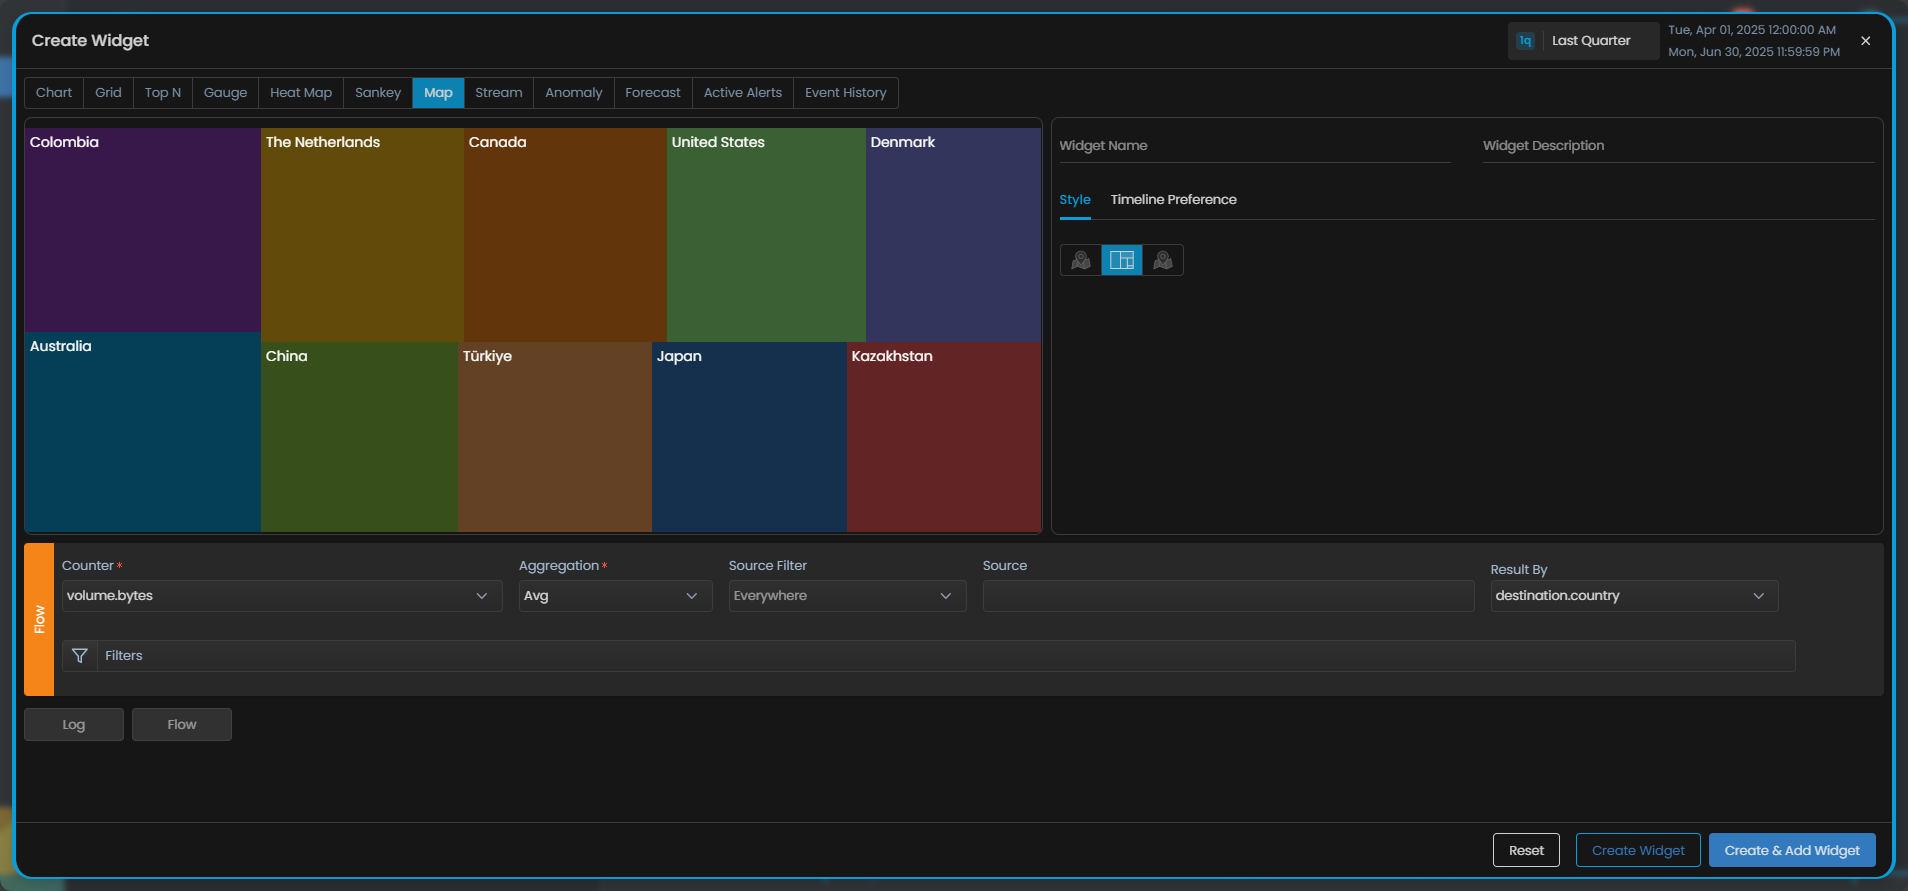
Task: Click the Filters funnel icon
Action: [80, 656]
